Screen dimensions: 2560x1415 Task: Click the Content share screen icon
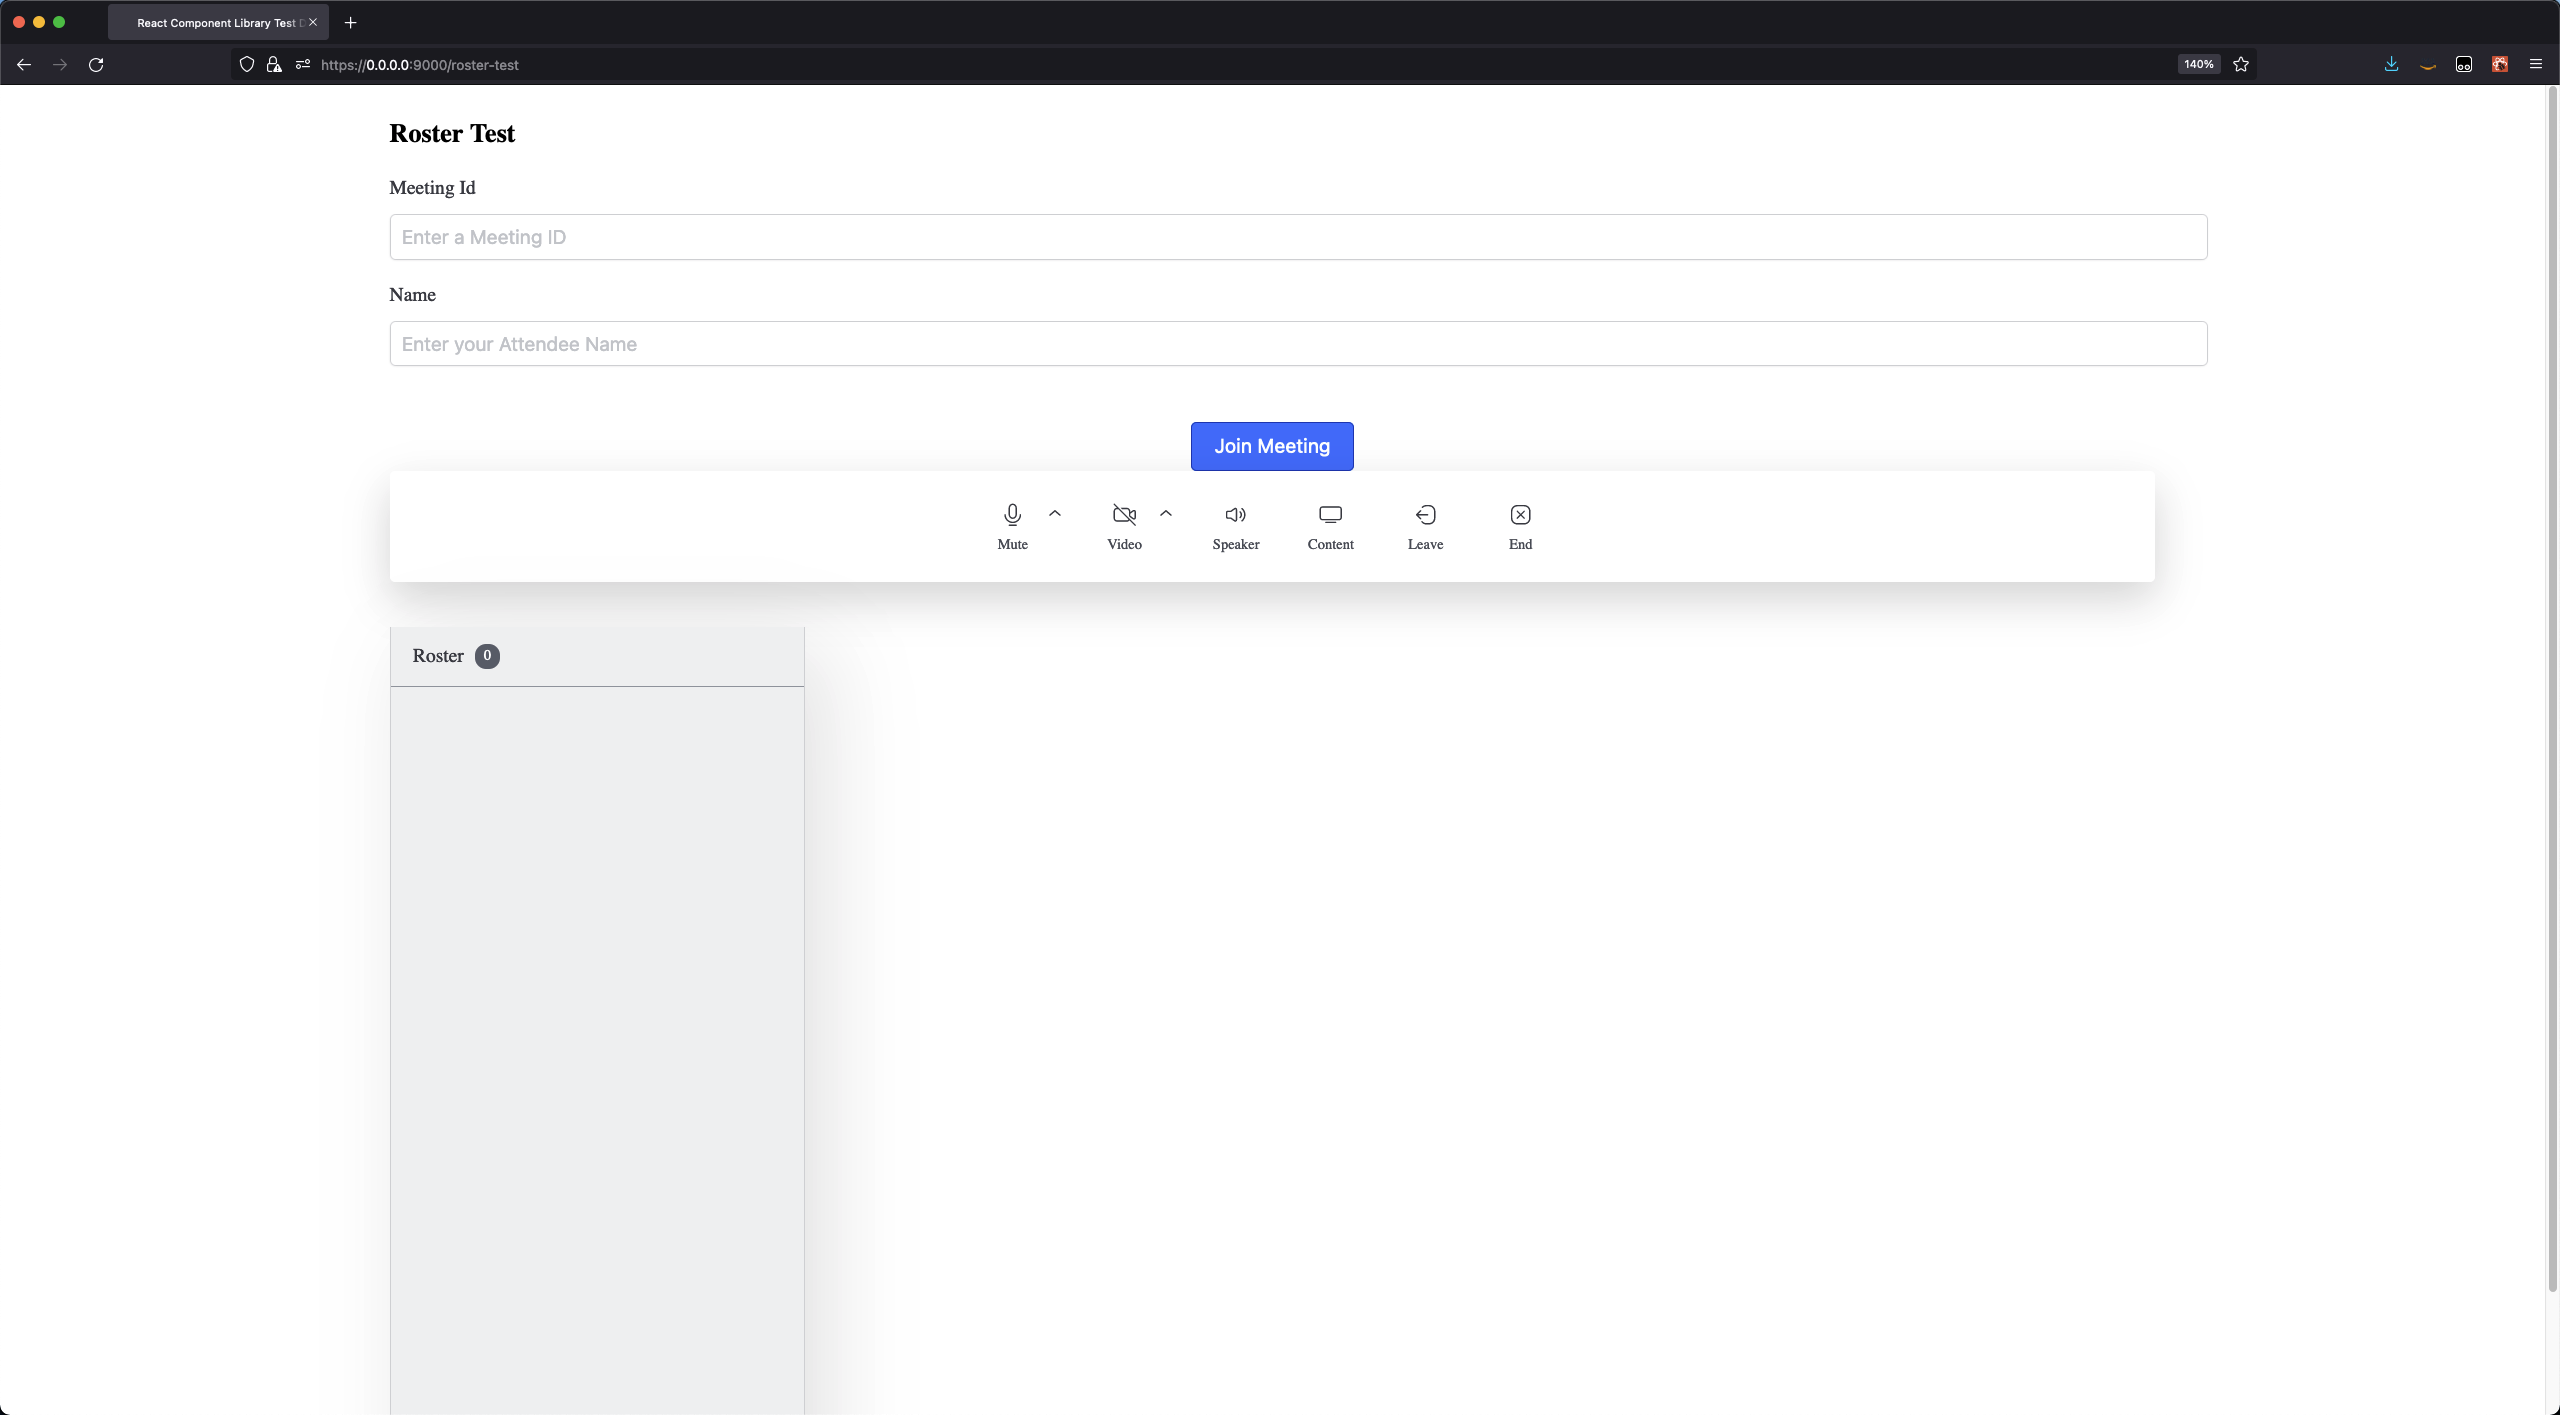1330,515
